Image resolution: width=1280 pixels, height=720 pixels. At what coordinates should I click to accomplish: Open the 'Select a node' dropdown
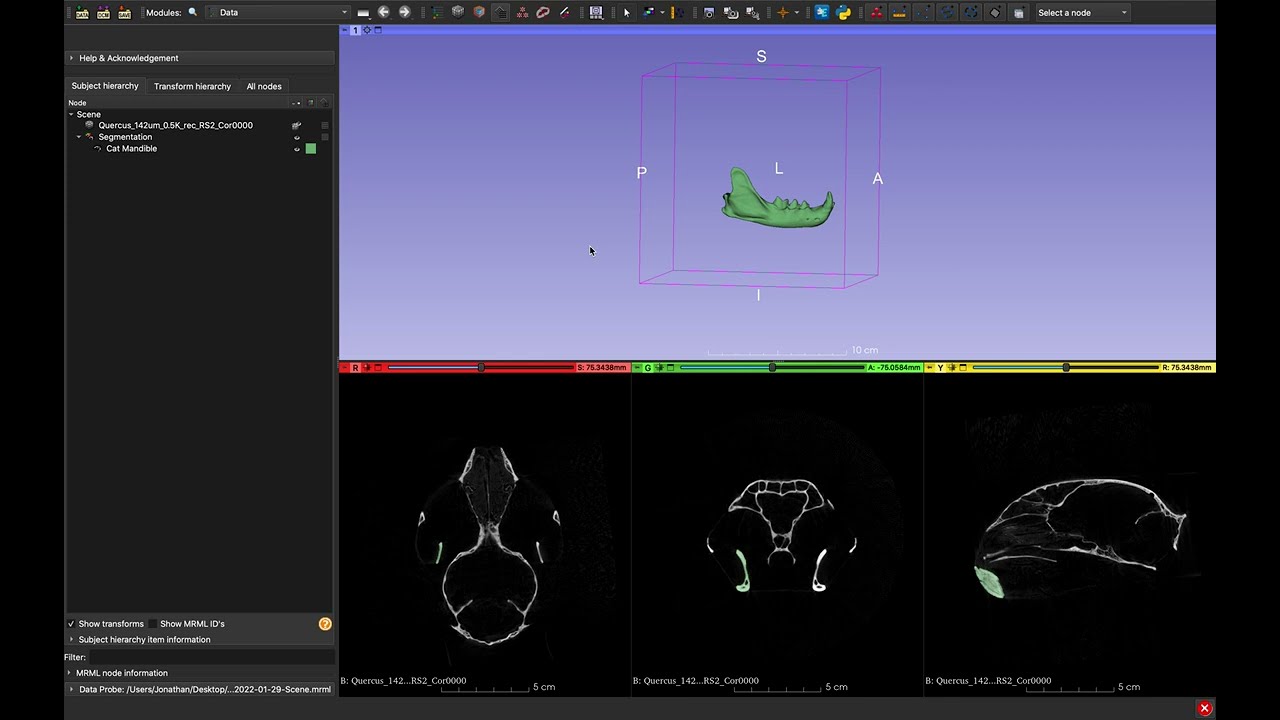point(1082,12)
